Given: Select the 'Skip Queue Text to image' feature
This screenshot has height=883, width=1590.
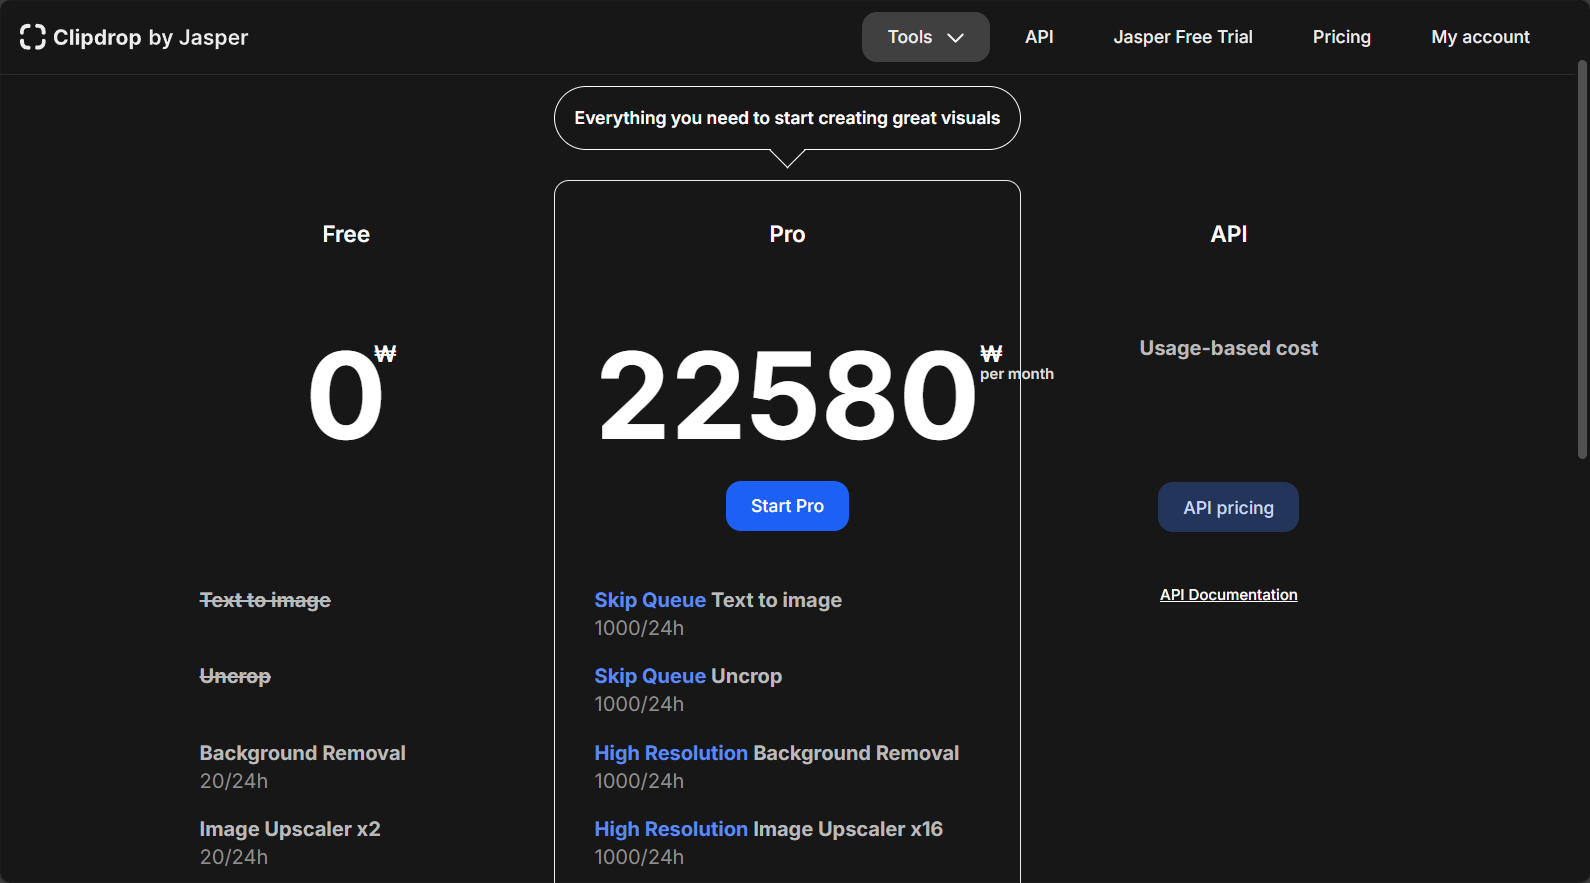Looking at the screenshot, I should (x=718, y=600).
